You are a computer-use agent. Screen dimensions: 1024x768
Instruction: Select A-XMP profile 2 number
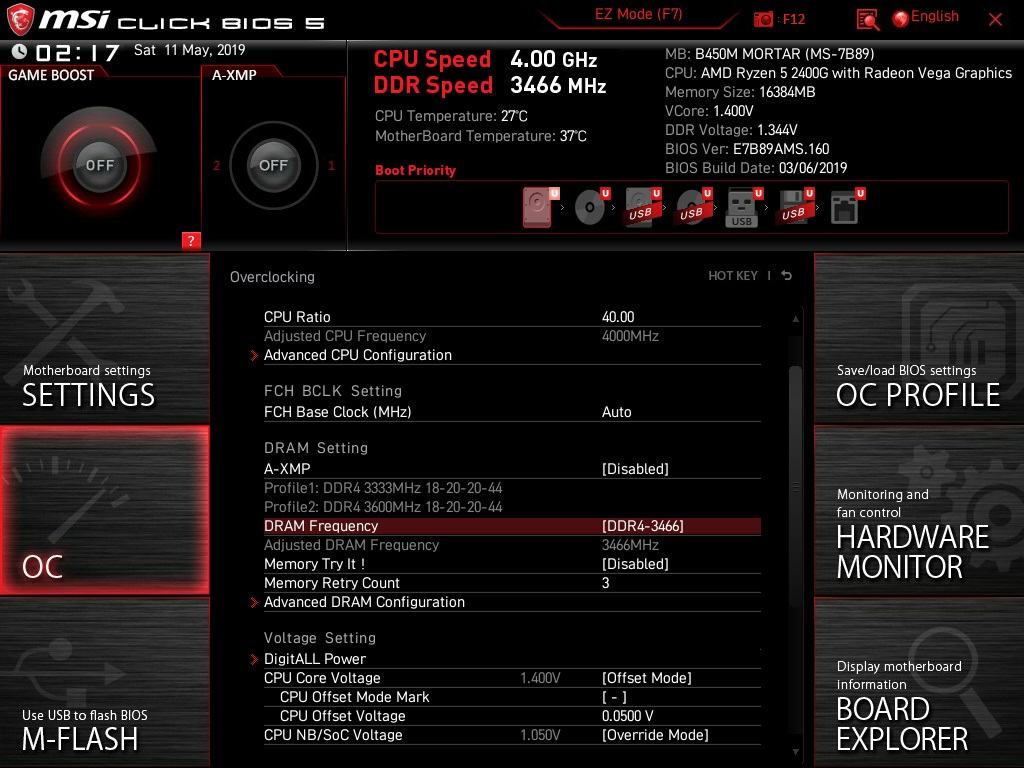[216, 165]
